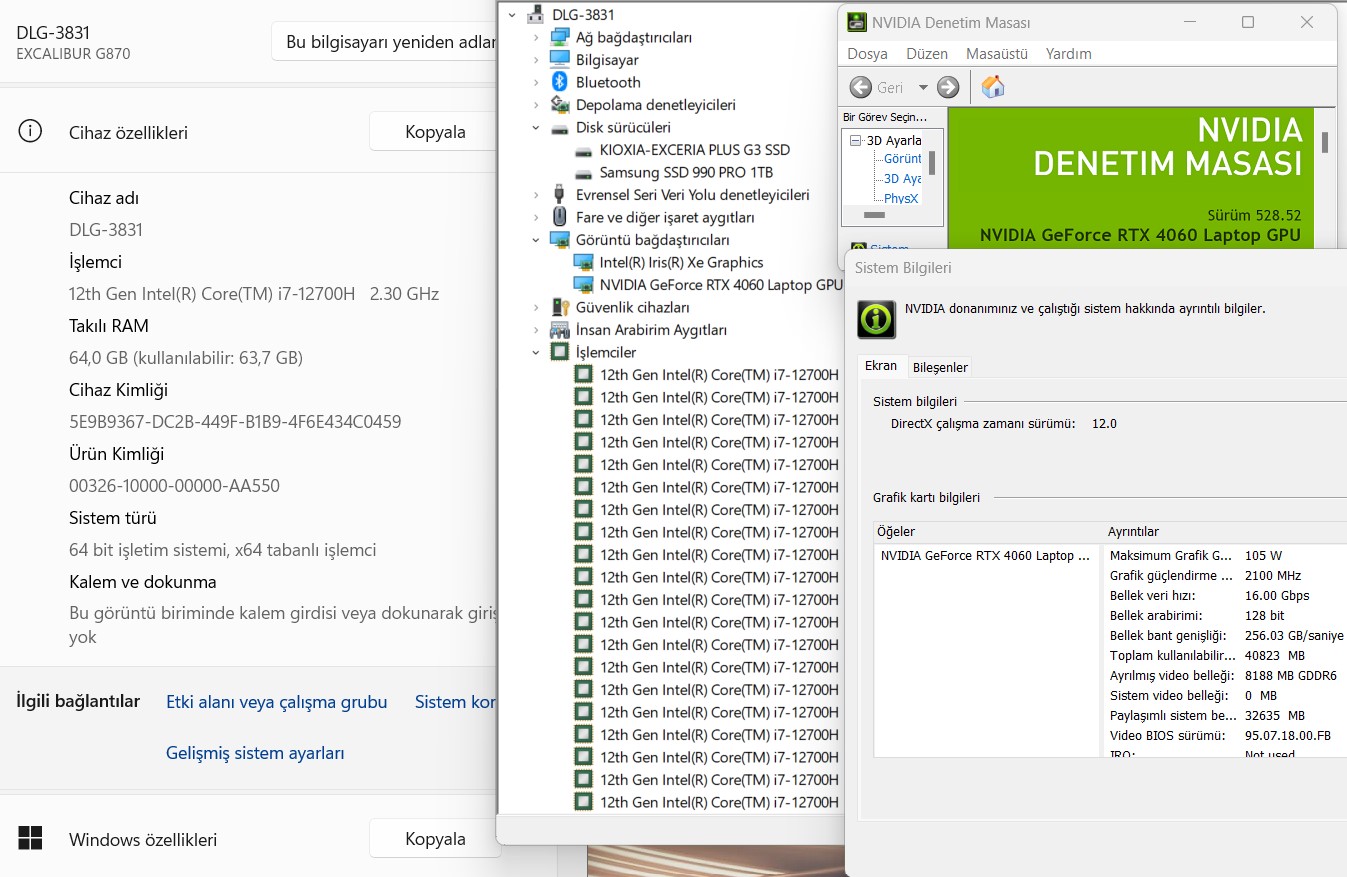Image resolution: width=1347 pixels, height=877 pixels.
Task: Click the Forward arrow icon in NVIDIA toolbar
Action: (948, 87)
